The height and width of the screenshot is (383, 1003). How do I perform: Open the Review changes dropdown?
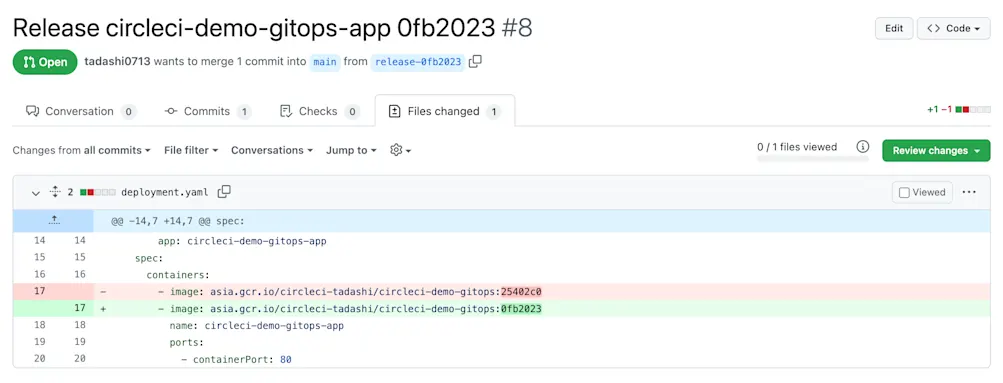(936, 150)
